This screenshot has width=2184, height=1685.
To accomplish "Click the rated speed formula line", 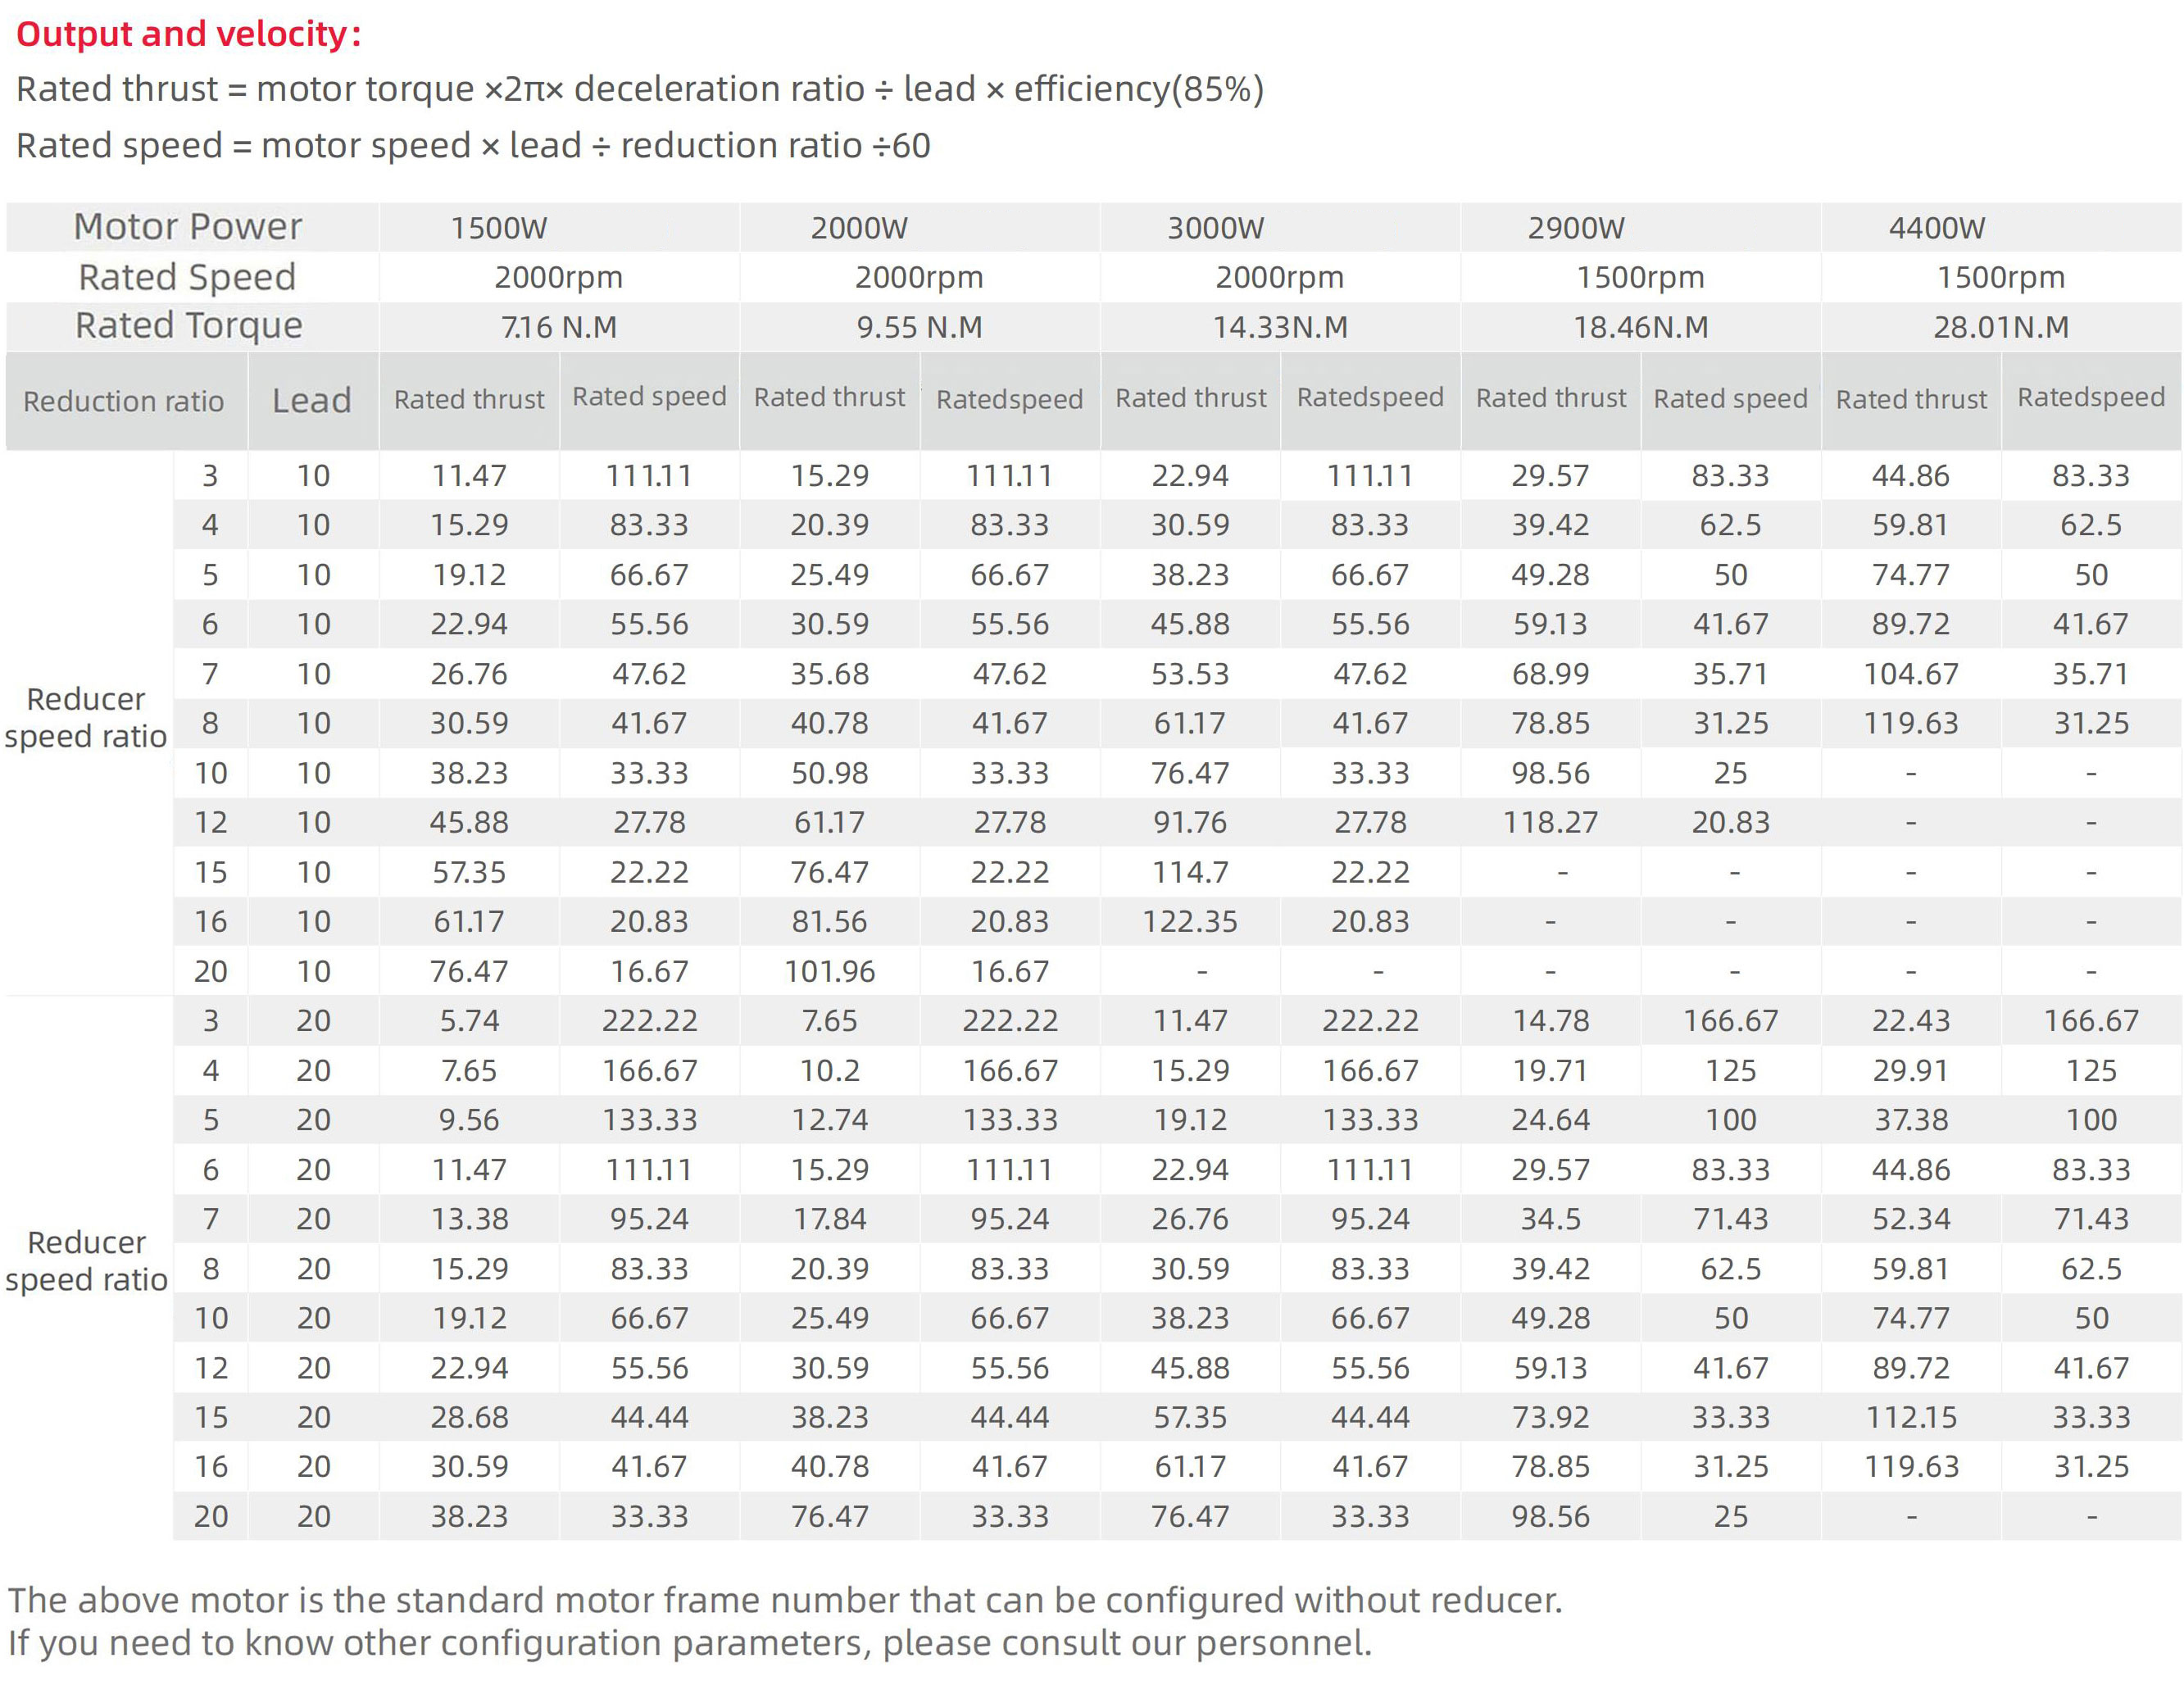I will 473,146.
